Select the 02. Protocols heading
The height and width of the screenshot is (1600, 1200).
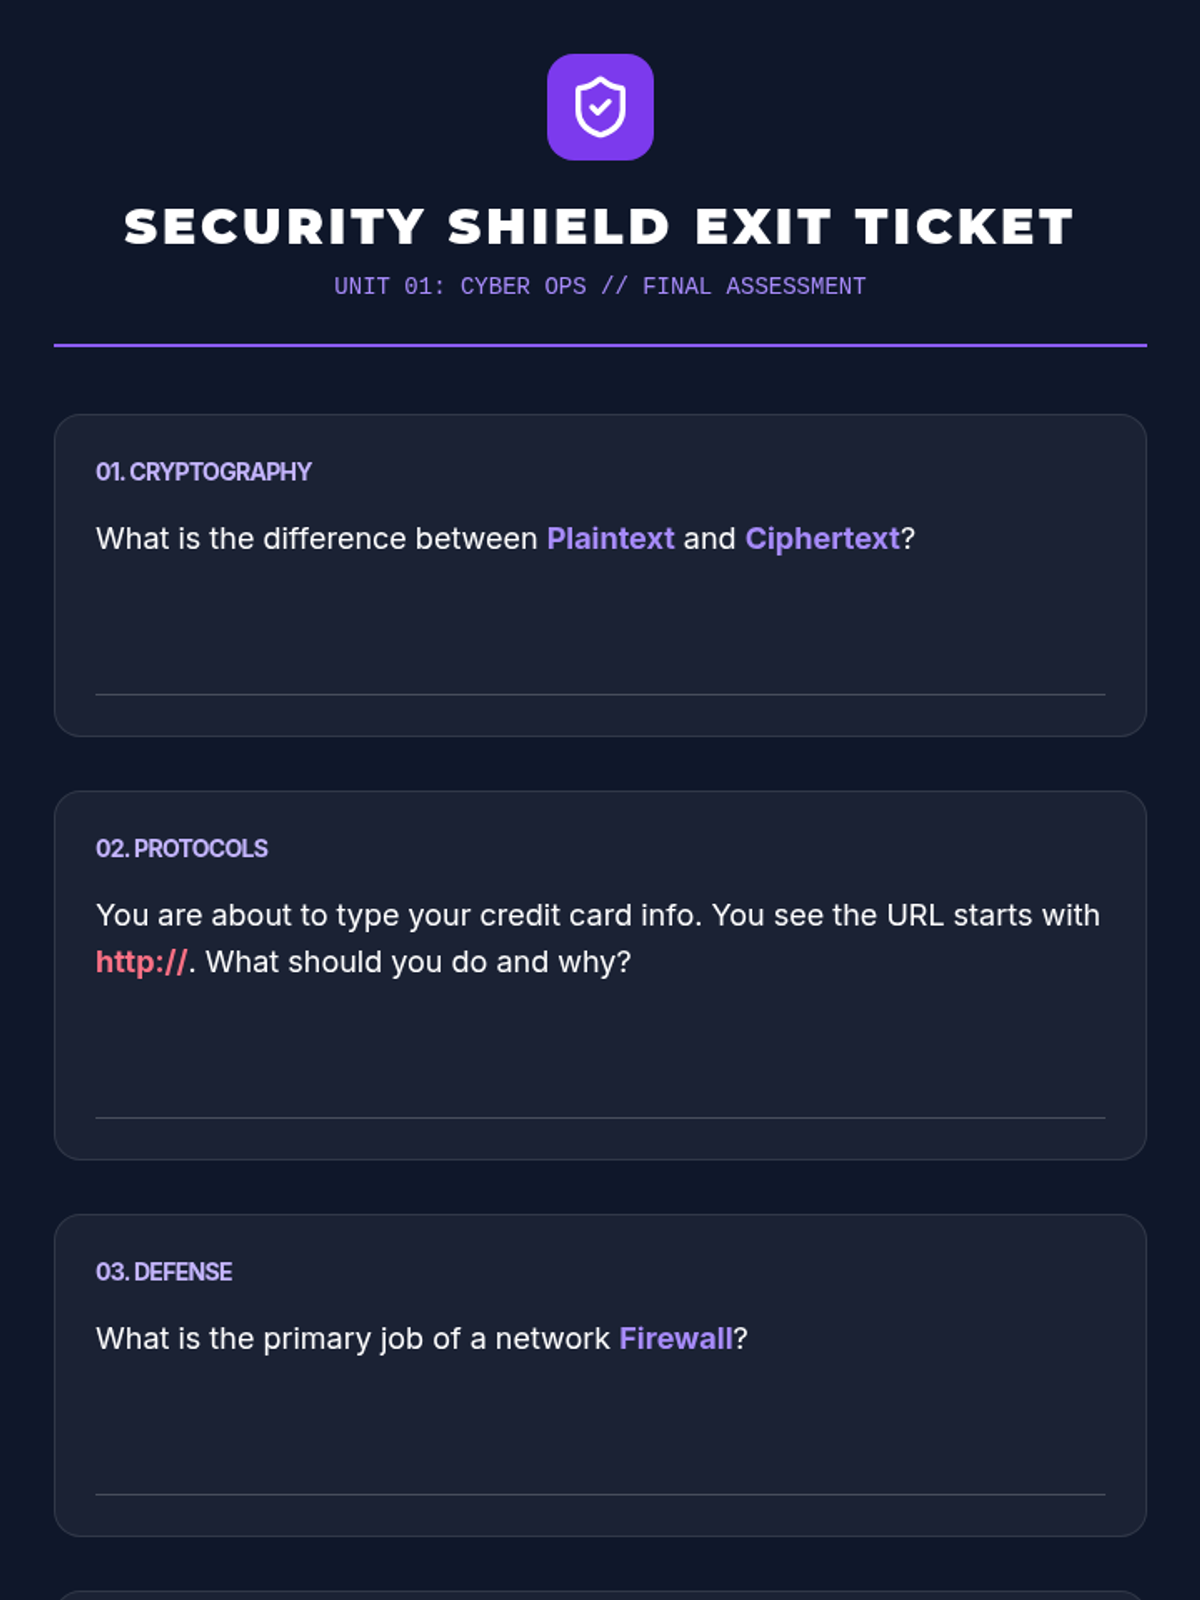[x=182, y=849]
